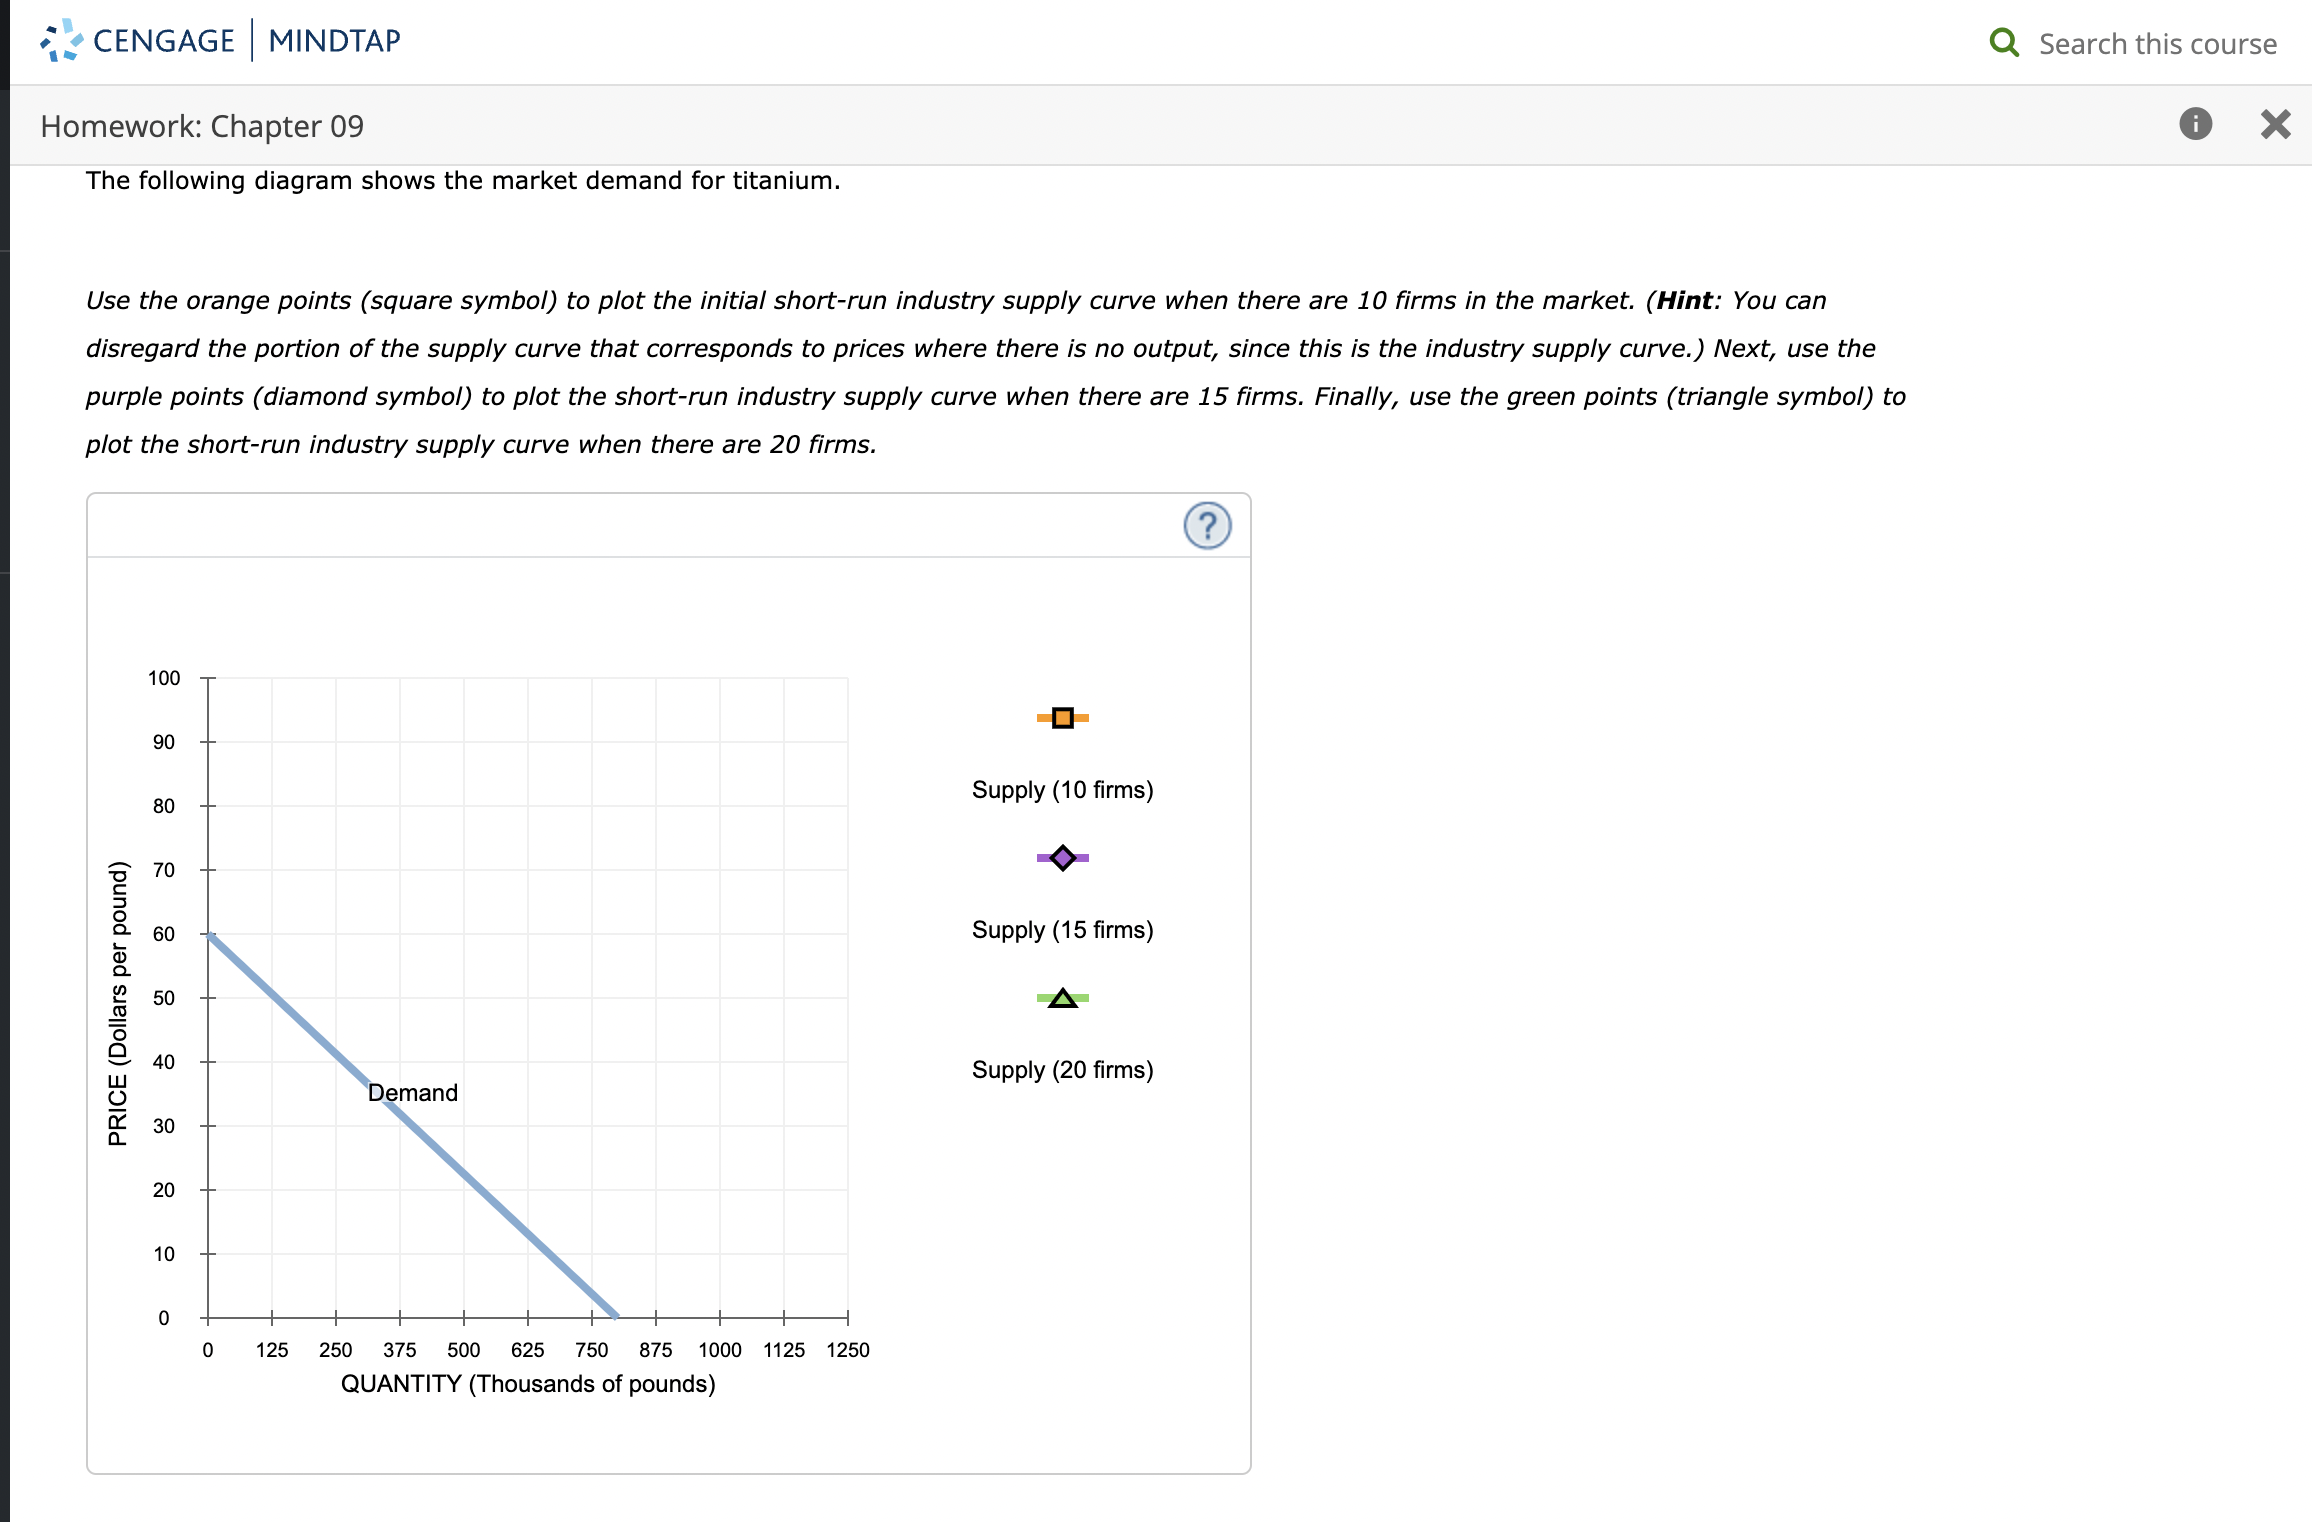
Task: Select the purple diamond Supply (15 firms) marker
Action: (1062, 858)
